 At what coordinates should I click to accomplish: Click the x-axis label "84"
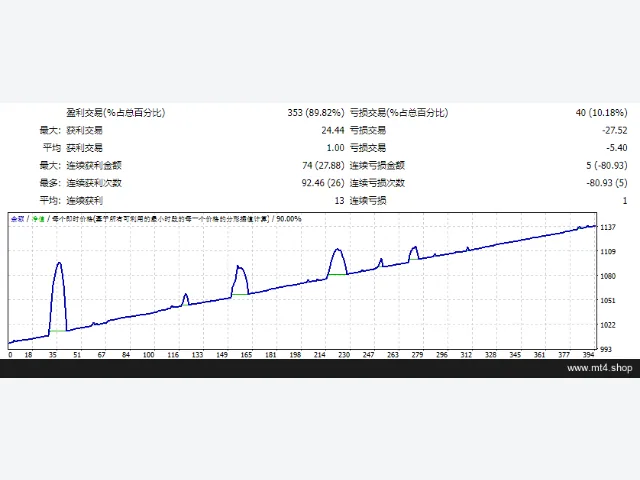click(126, 355)
